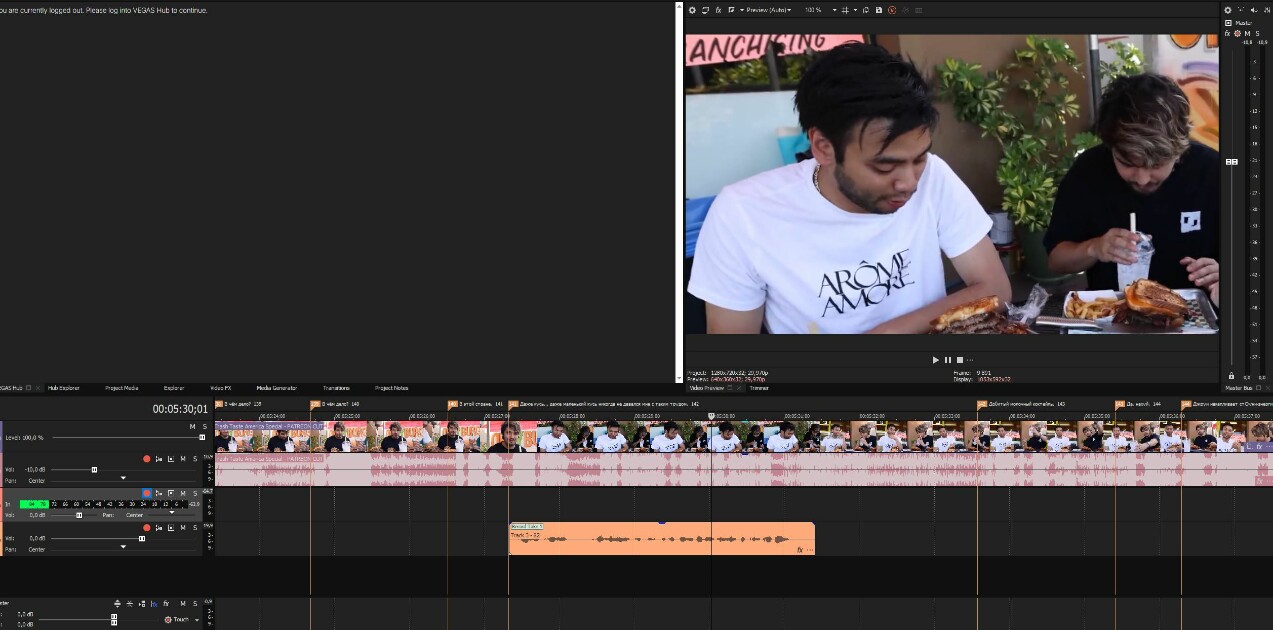
Task: Invert phase icon on second audio track
Action: click(171, 493)
